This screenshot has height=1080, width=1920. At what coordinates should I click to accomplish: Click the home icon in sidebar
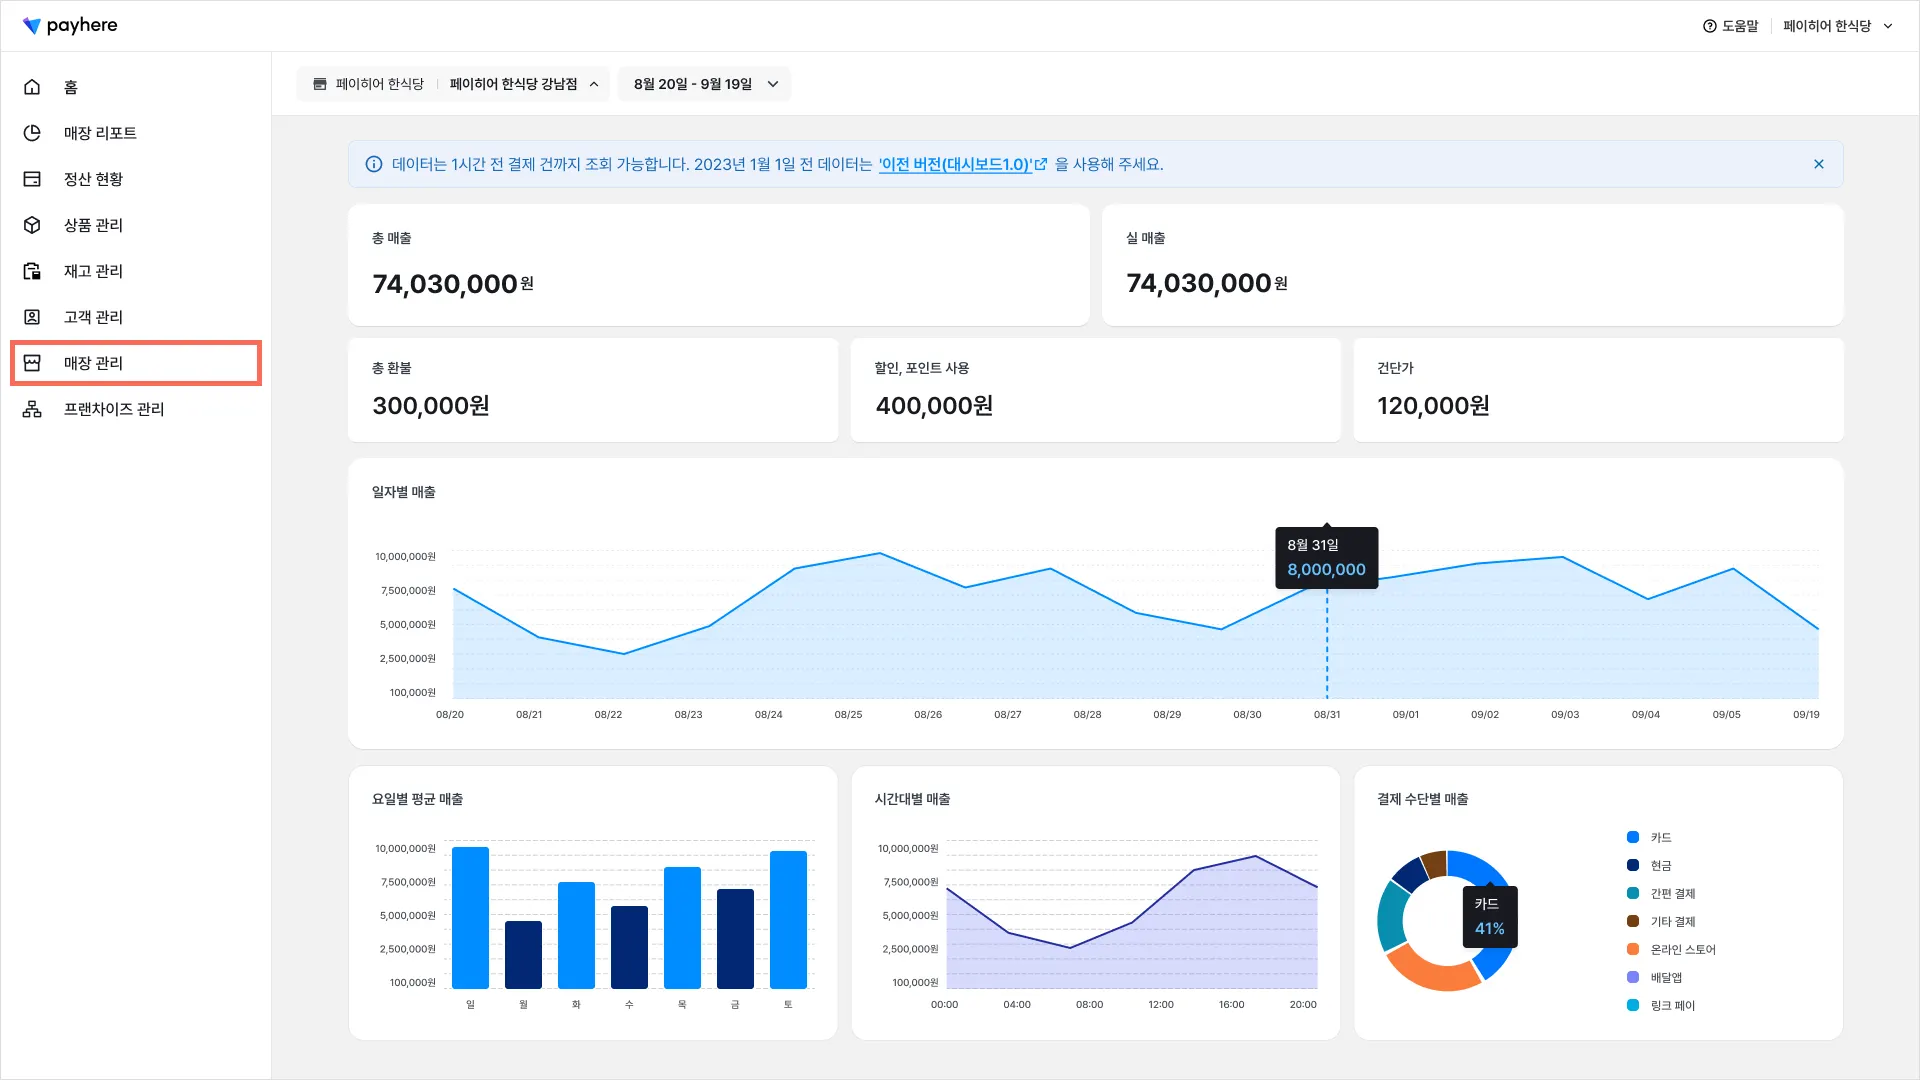point(32,87)
